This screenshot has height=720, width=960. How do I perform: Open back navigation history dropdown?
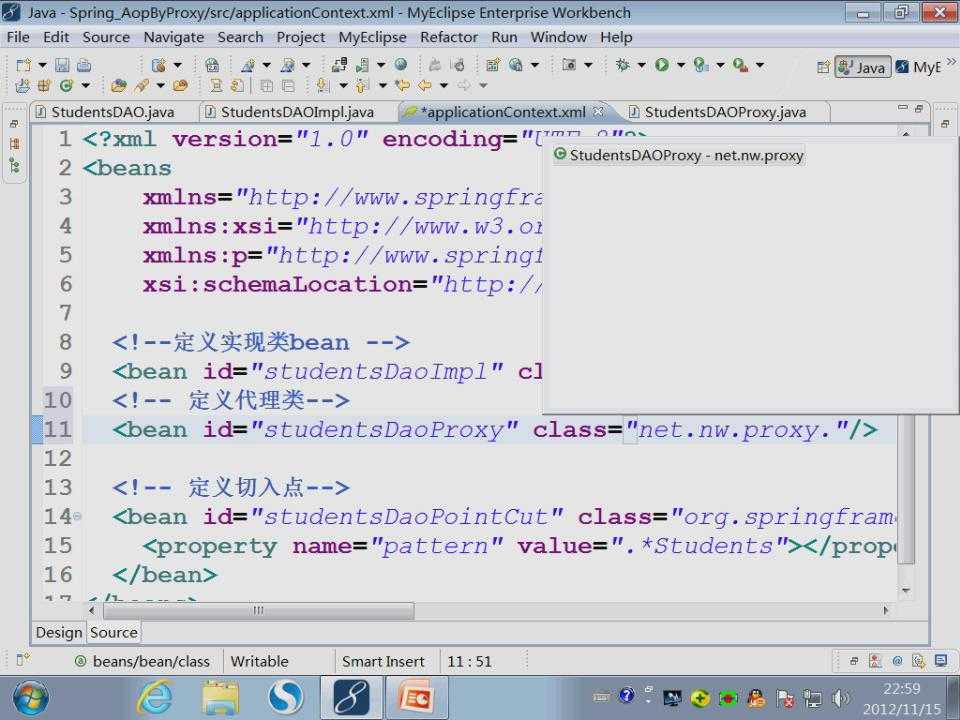click(443, 85)
